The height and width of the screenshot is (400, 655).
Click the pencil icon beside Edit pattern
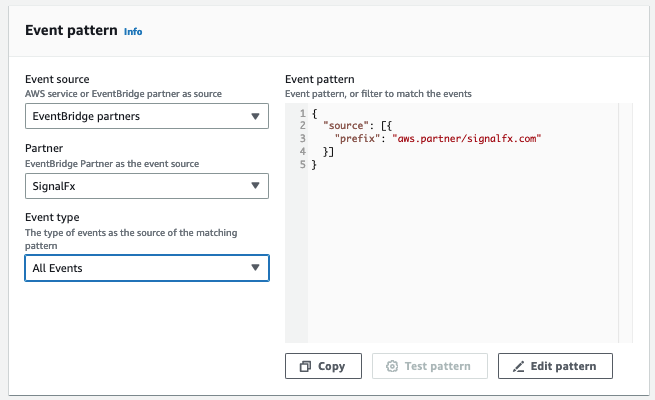click(518, 366)
